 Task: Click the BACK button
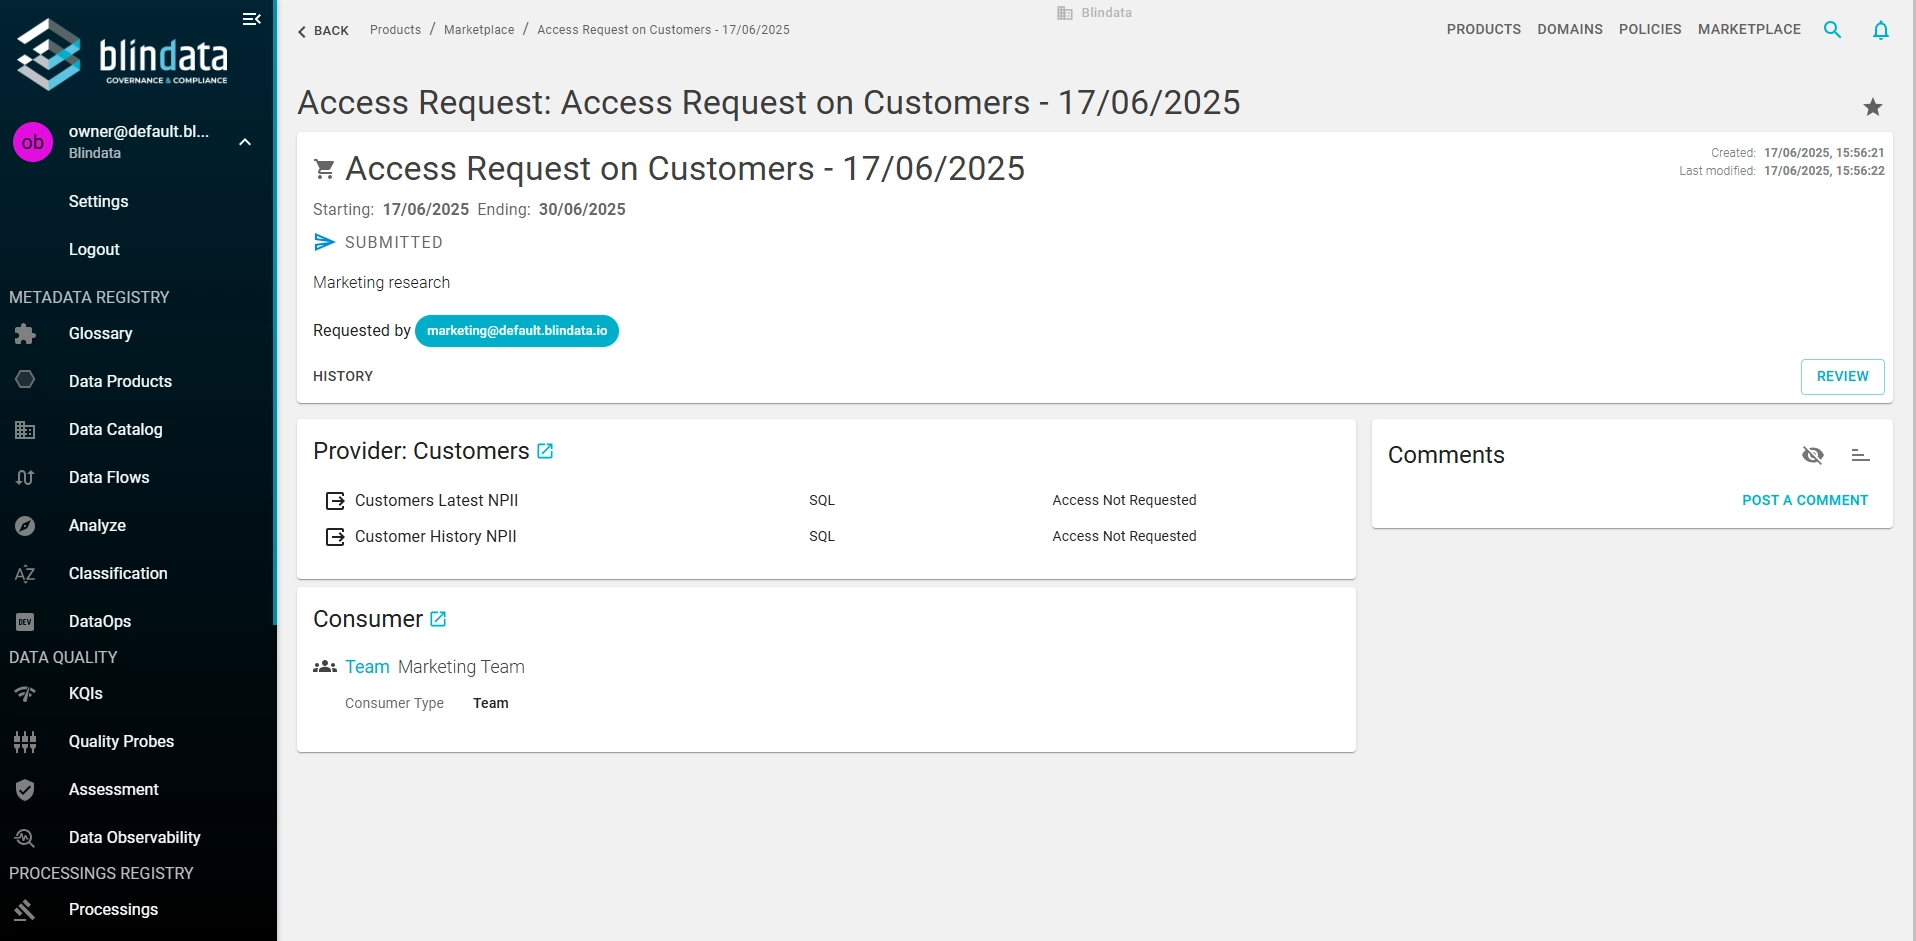tap(323, 31)
